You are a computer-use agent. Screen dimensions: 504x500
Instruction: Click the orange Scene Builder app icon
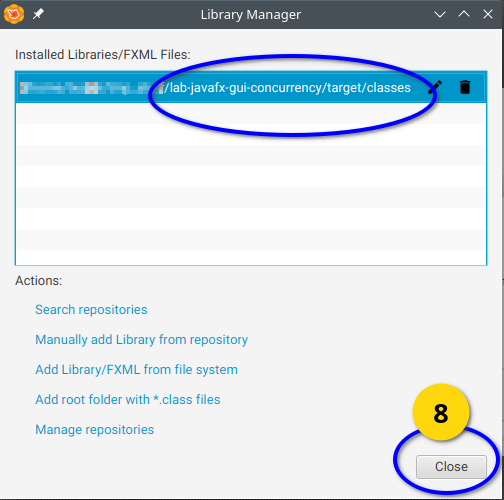pos(14,14)
